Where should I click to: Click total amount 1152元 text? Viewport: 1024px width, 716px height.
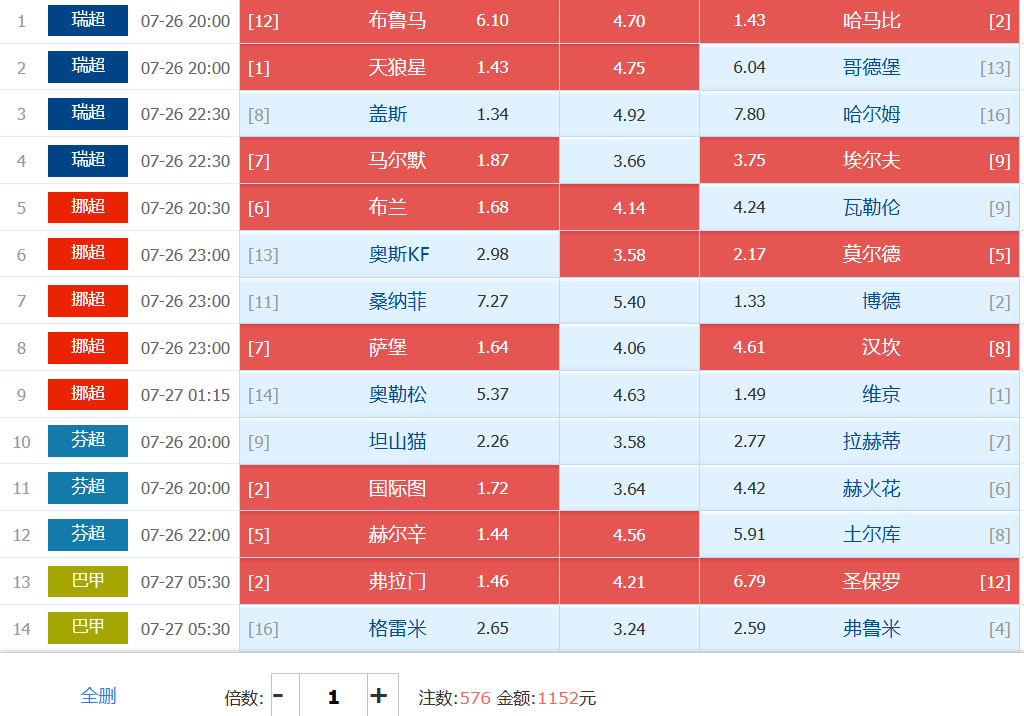tap(566, 698)
